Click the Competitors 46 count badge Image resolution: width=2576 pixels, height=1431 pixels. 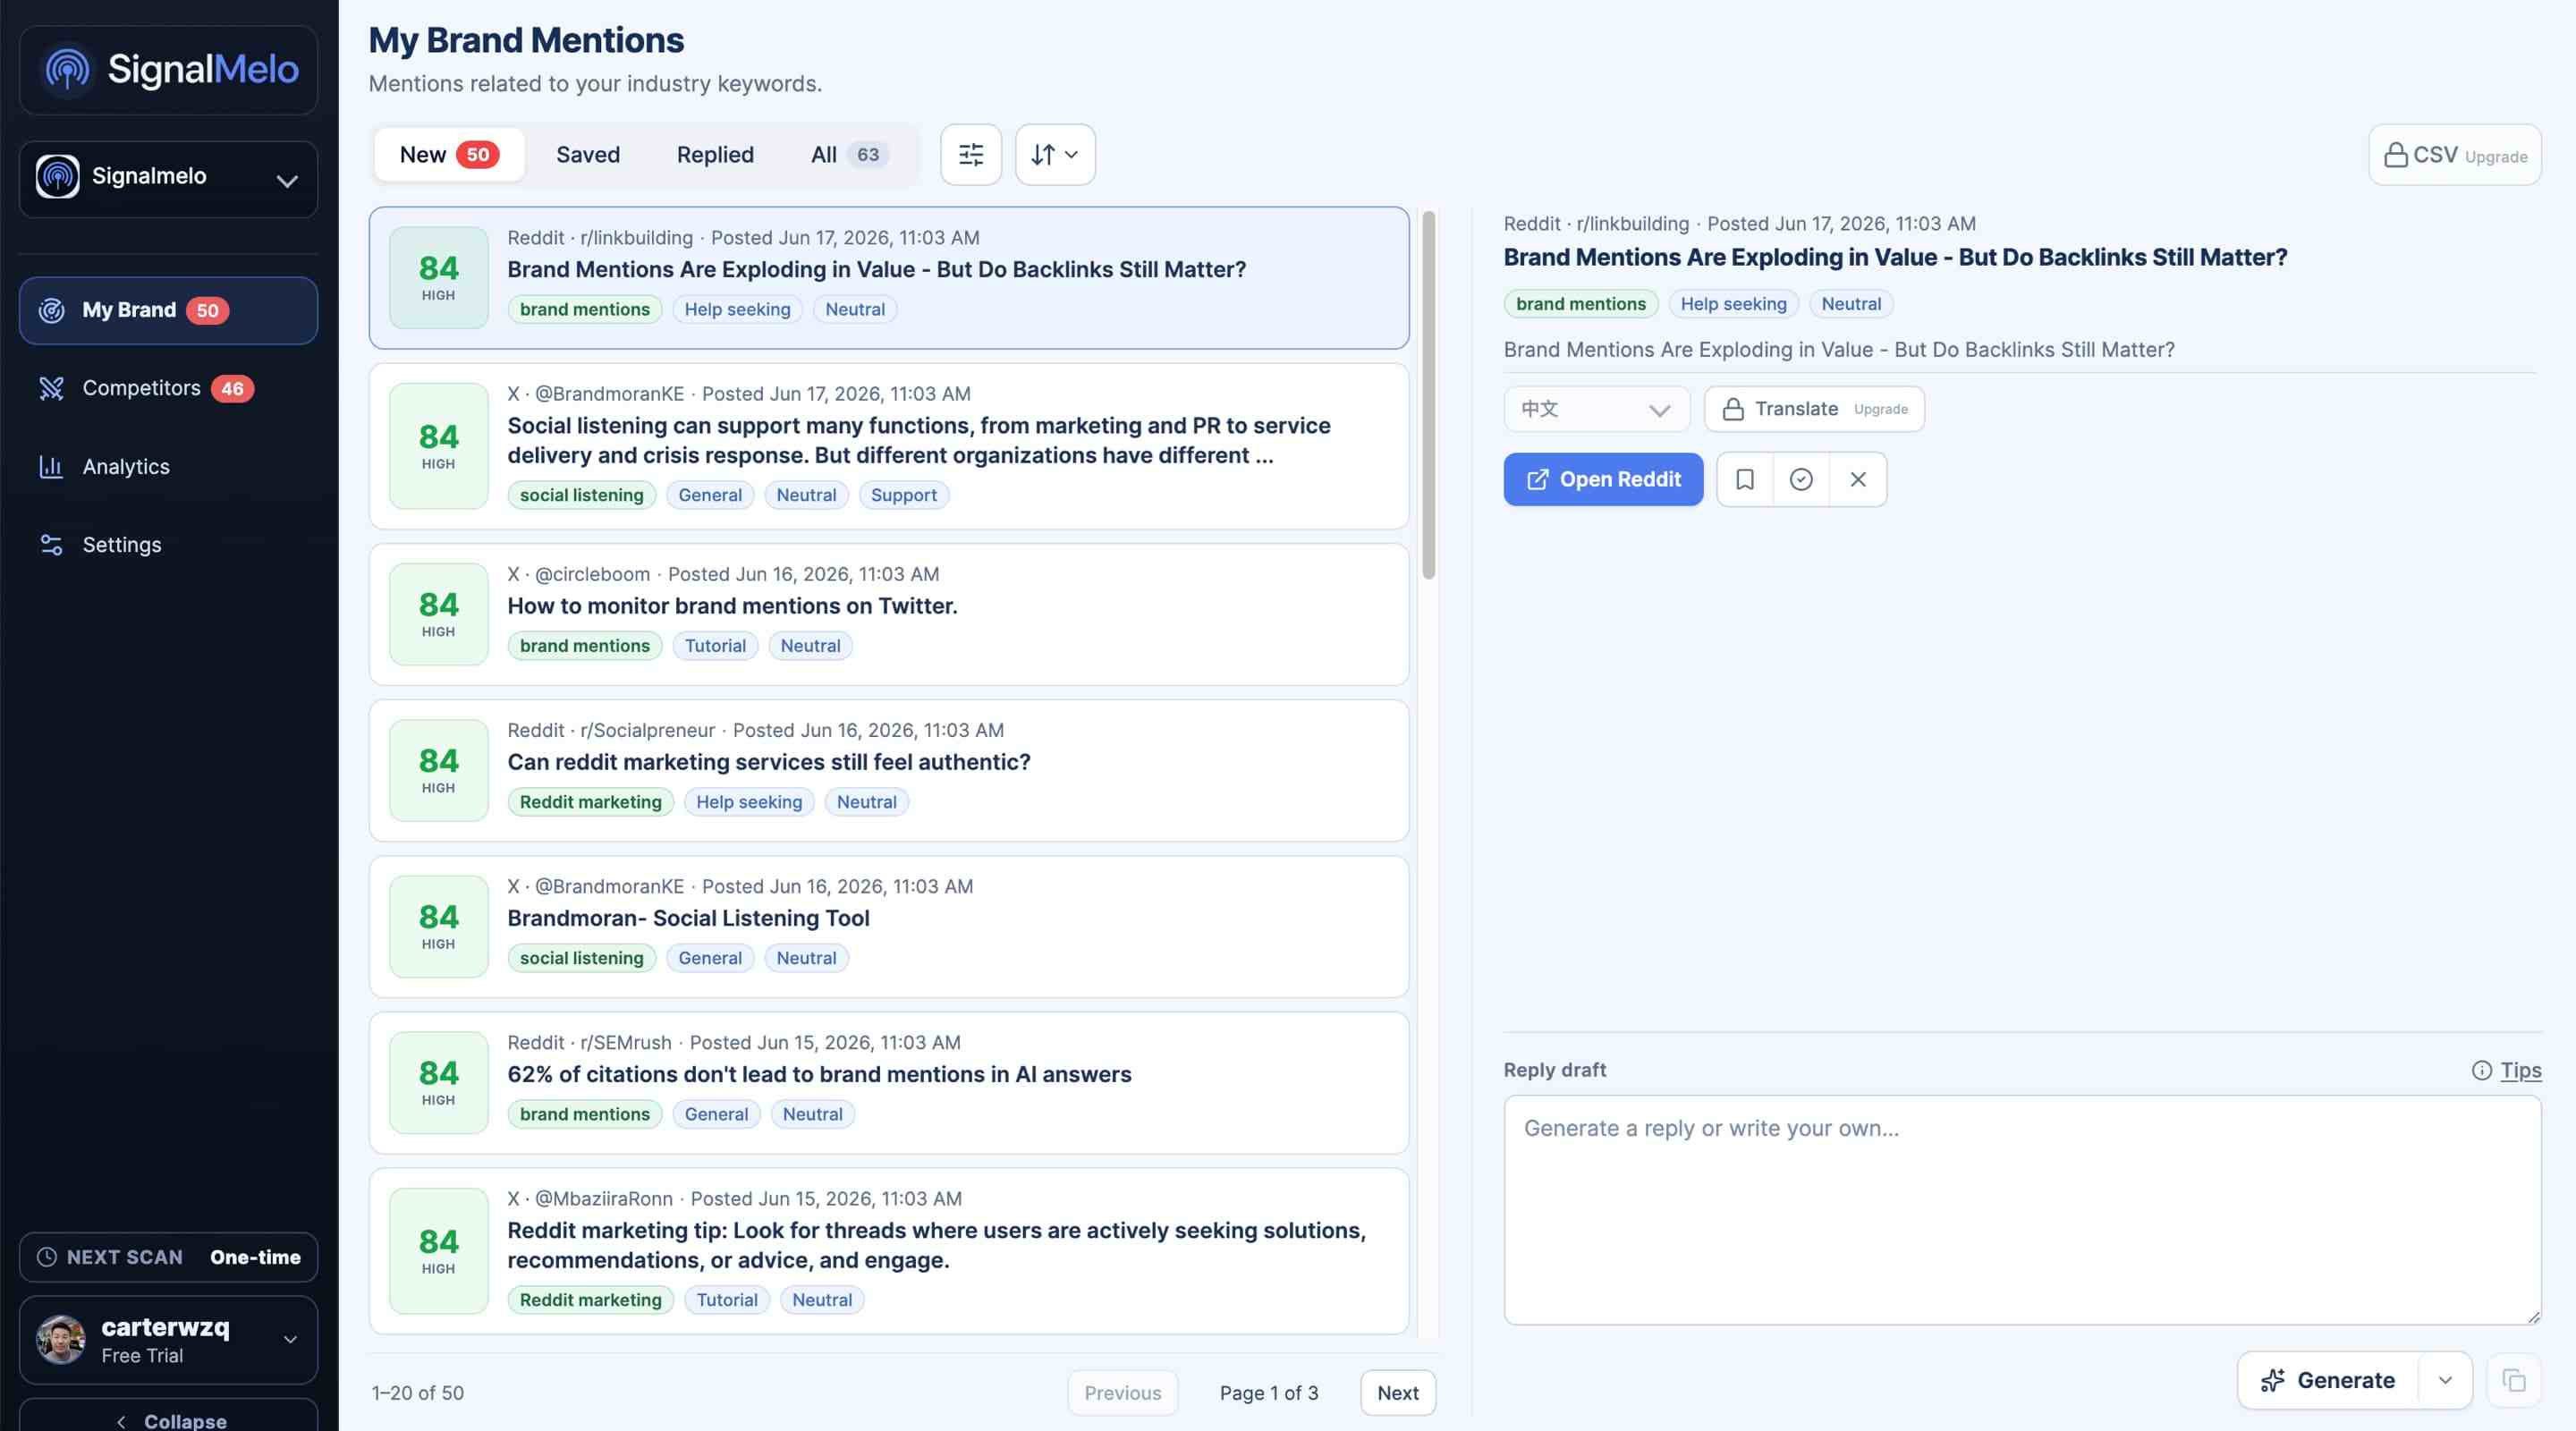coord(232,389)
